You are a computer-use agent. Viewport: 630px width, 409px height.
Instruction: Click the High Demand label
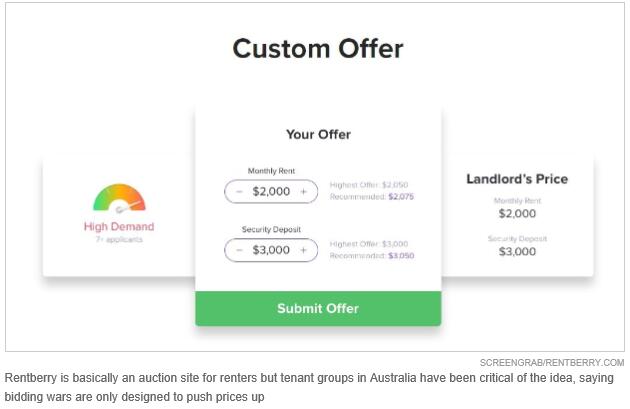point(119,227)
